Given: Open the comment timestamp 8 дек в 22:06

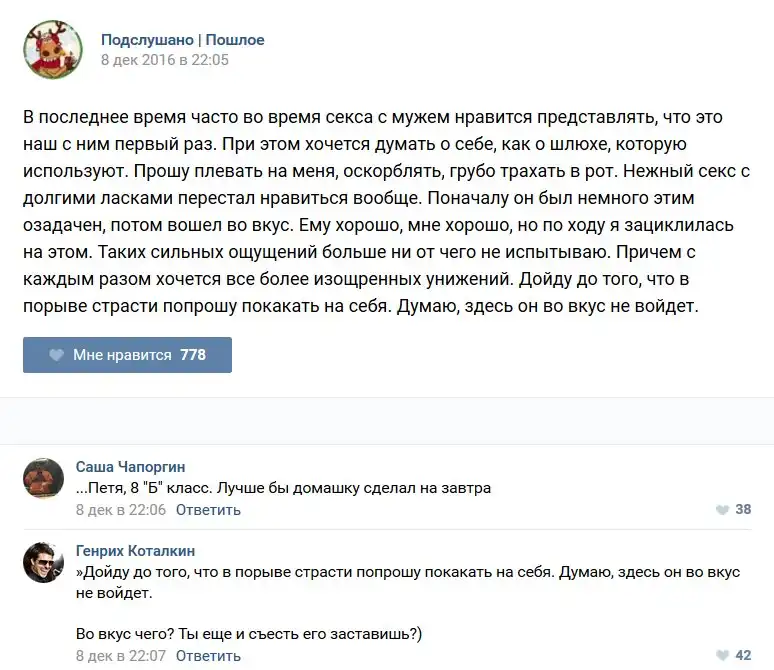Looking at the screenshot, I should (120, 510).
